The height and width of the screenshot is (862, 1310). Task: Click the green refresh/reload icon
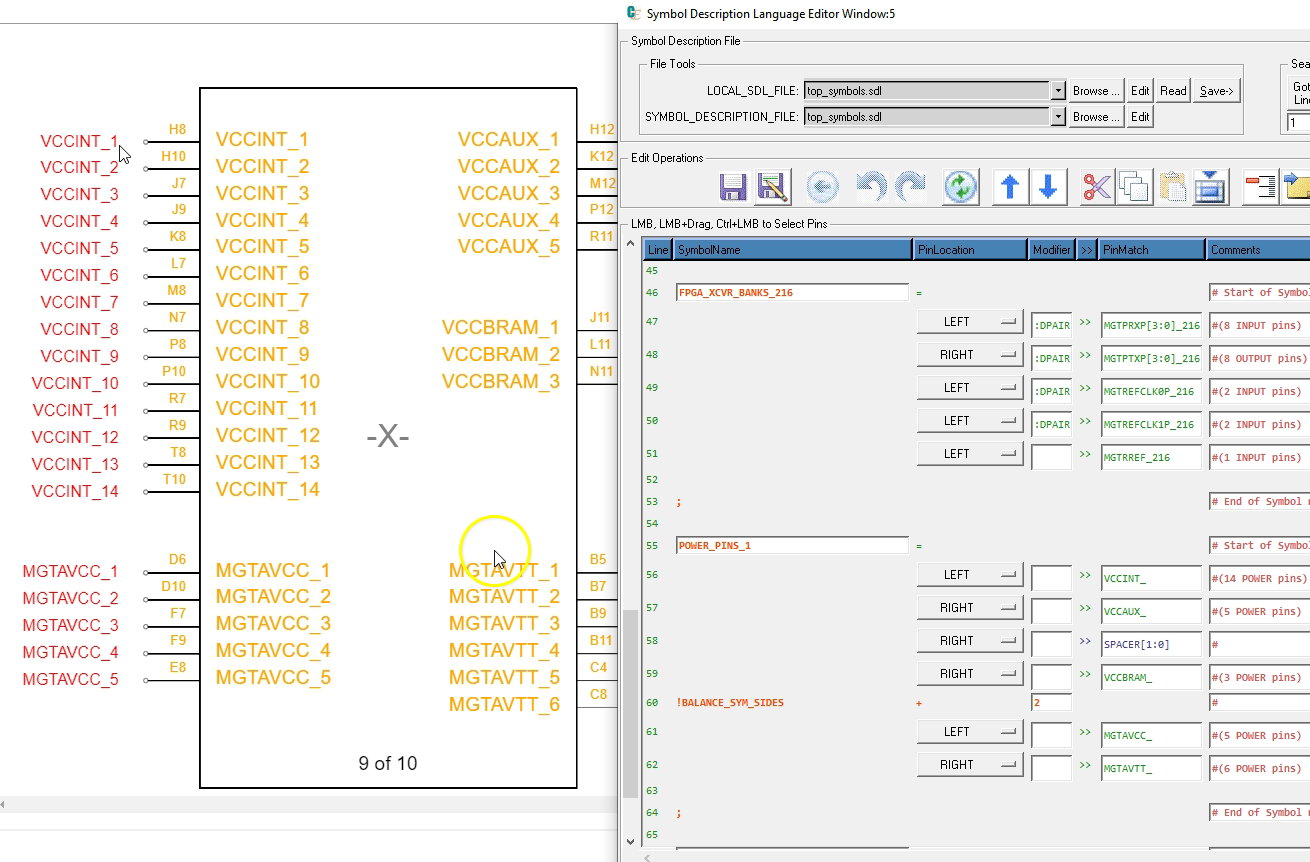[x=959, y=187]
